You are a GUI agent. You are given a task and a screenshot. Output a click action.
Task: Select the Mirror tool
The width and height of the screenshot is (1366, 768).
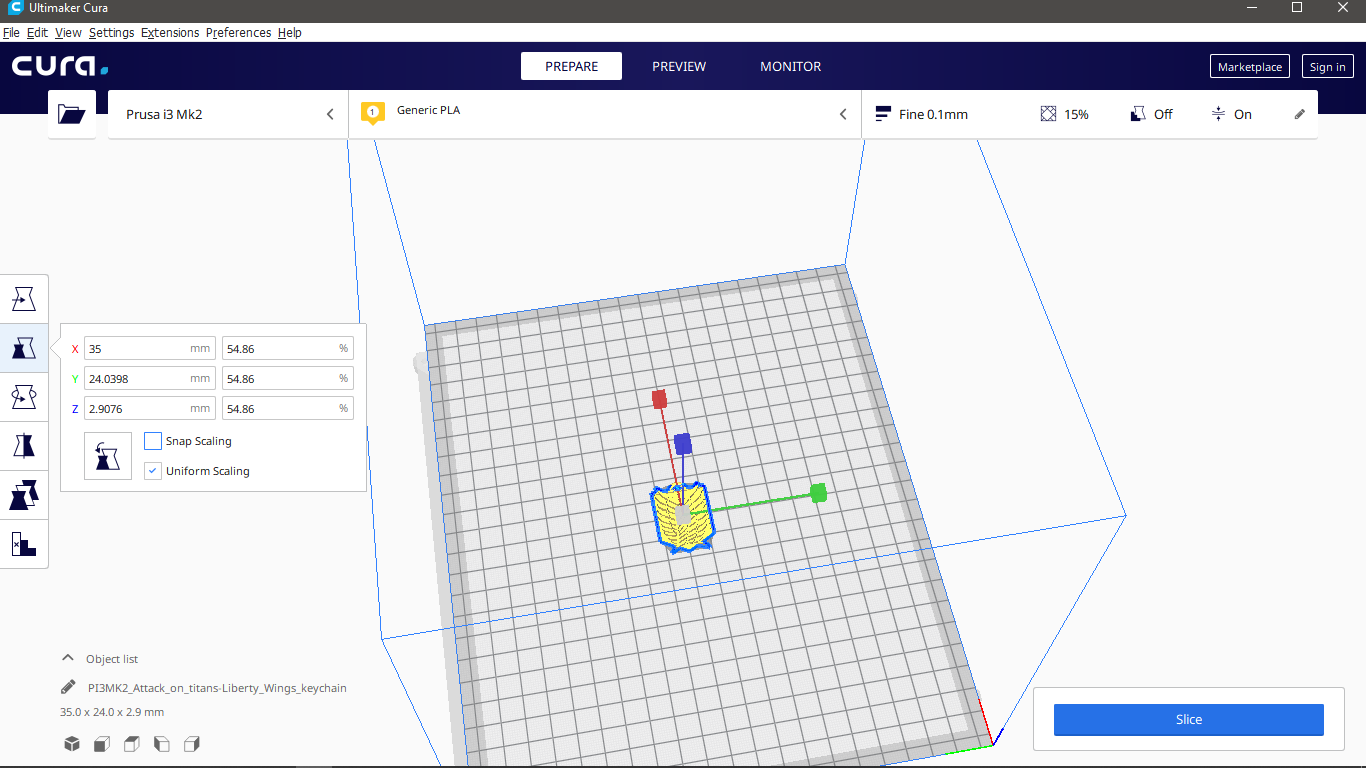point(24,446)
